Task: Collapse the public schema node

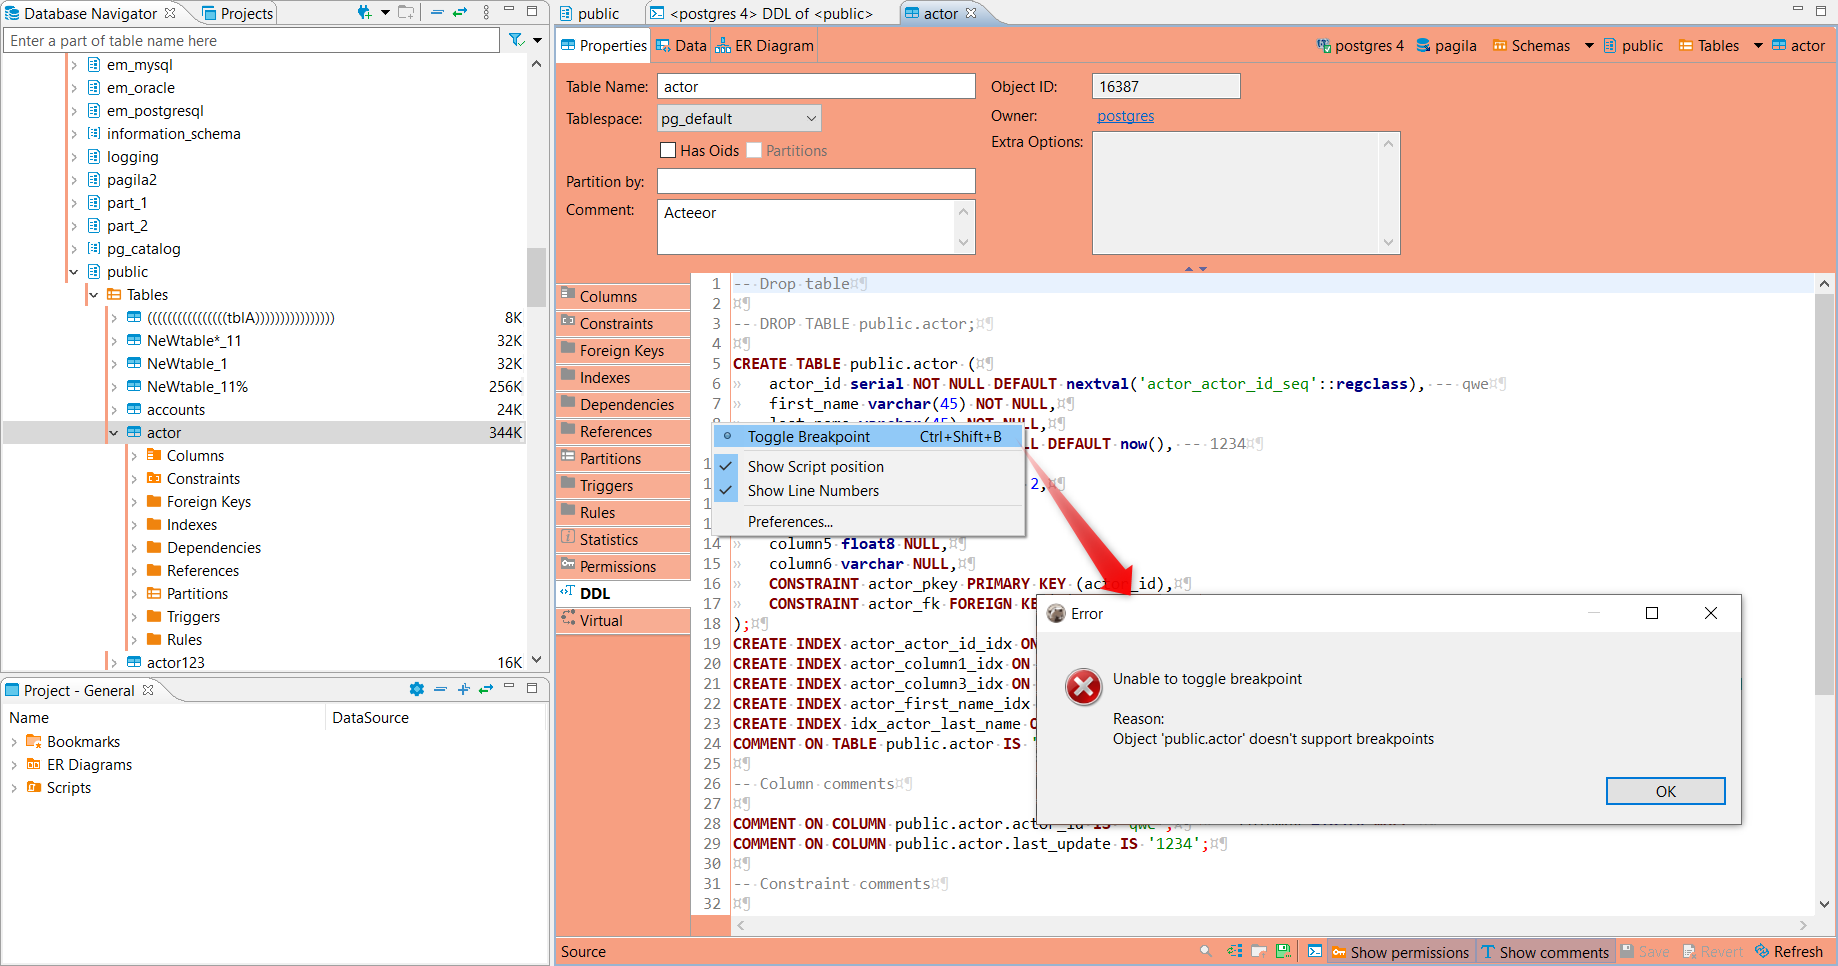Action: pyautogui.click(x=73, y=271)
